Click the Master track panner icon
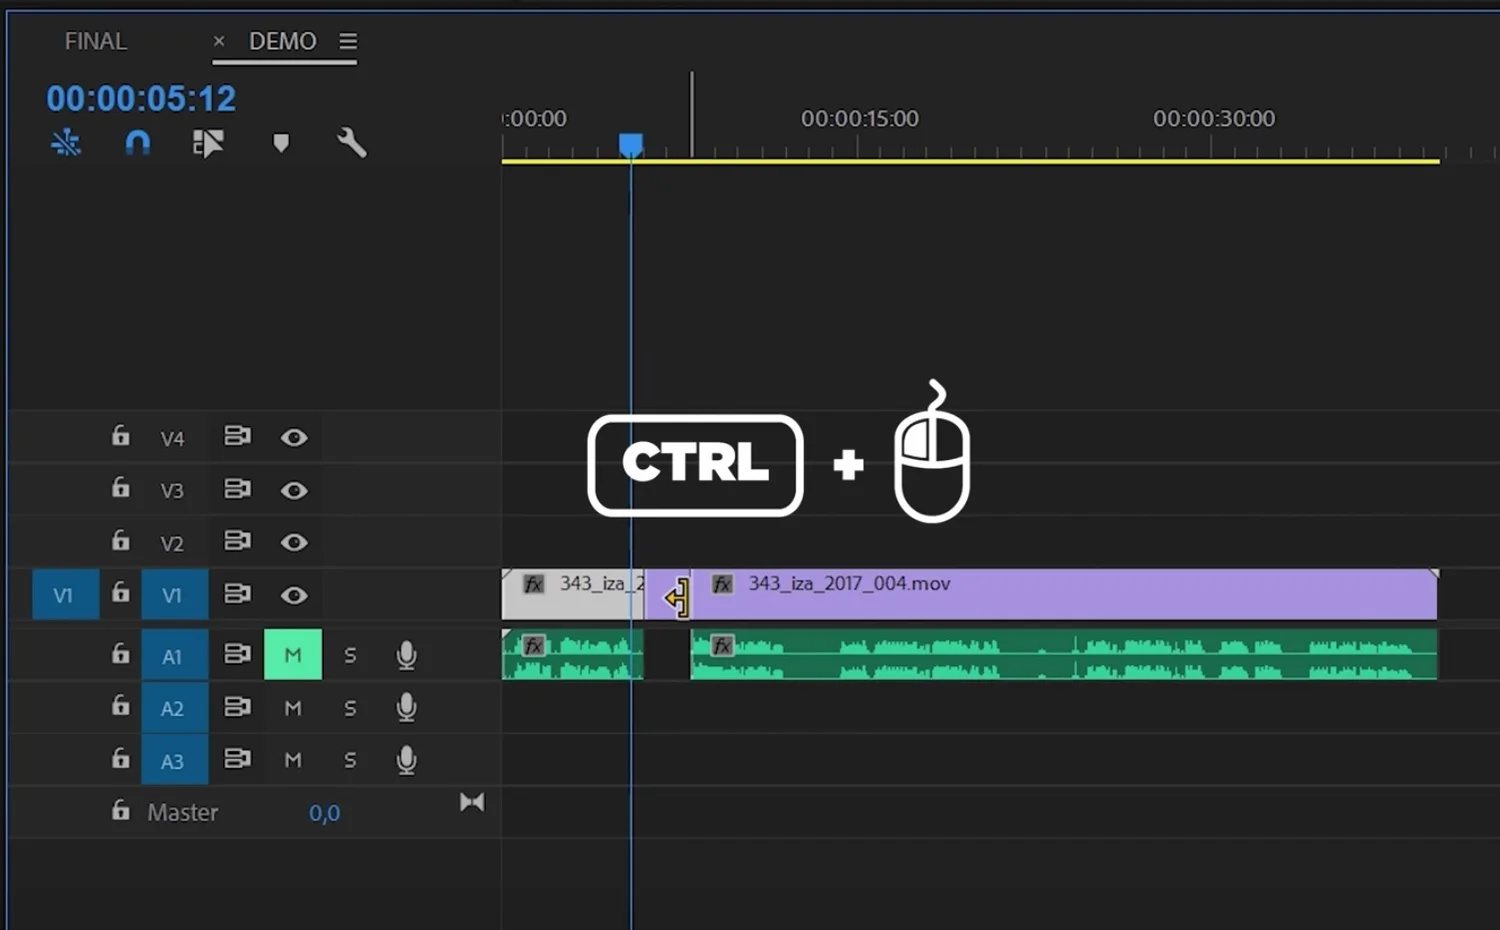Image resolution: width=1500 pixels, height=930 pixels. 472,801
